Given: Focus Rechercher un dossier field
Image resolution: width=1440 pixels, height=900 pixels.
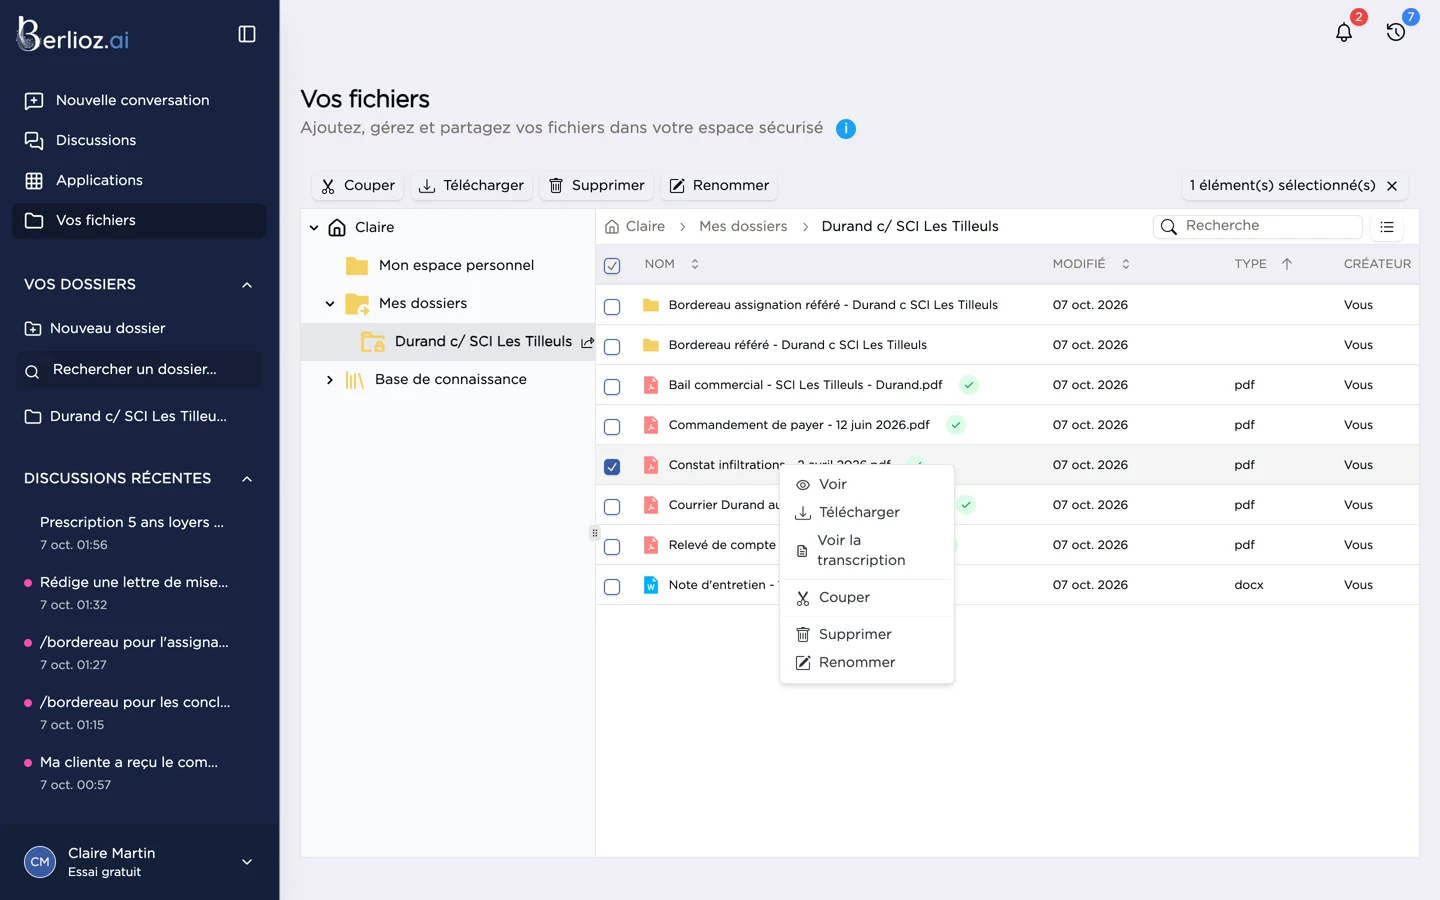Looking at the screenshot, I should (x=139, y=370).
